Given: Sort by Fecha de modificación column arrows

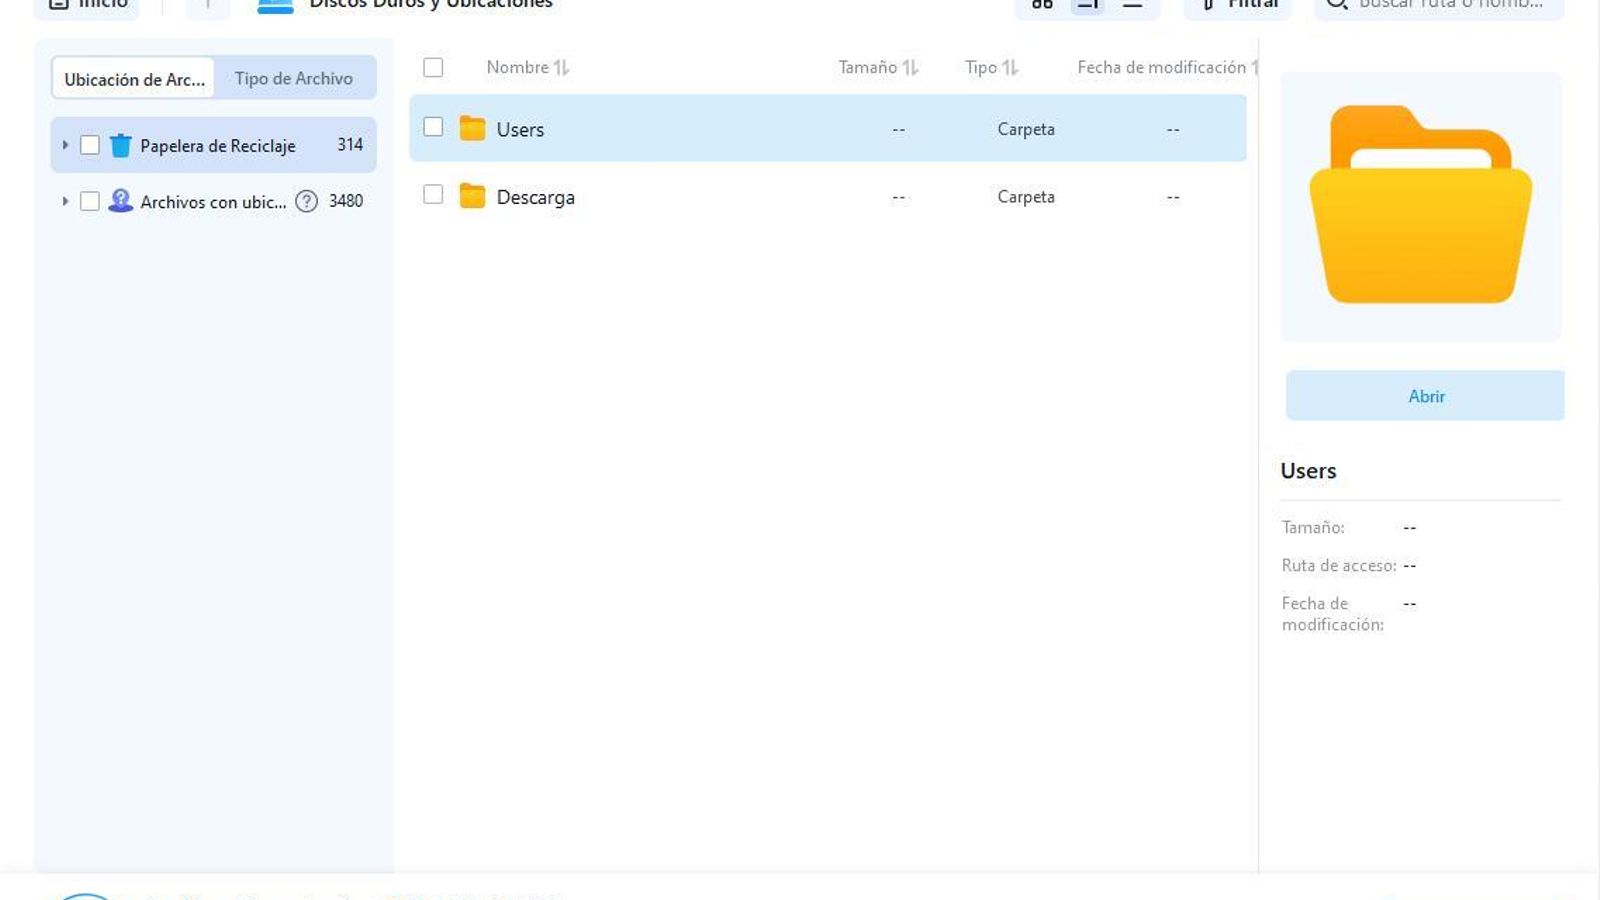Looking at the screenshot, I should pyautogui.click(x=1257, y=67).
